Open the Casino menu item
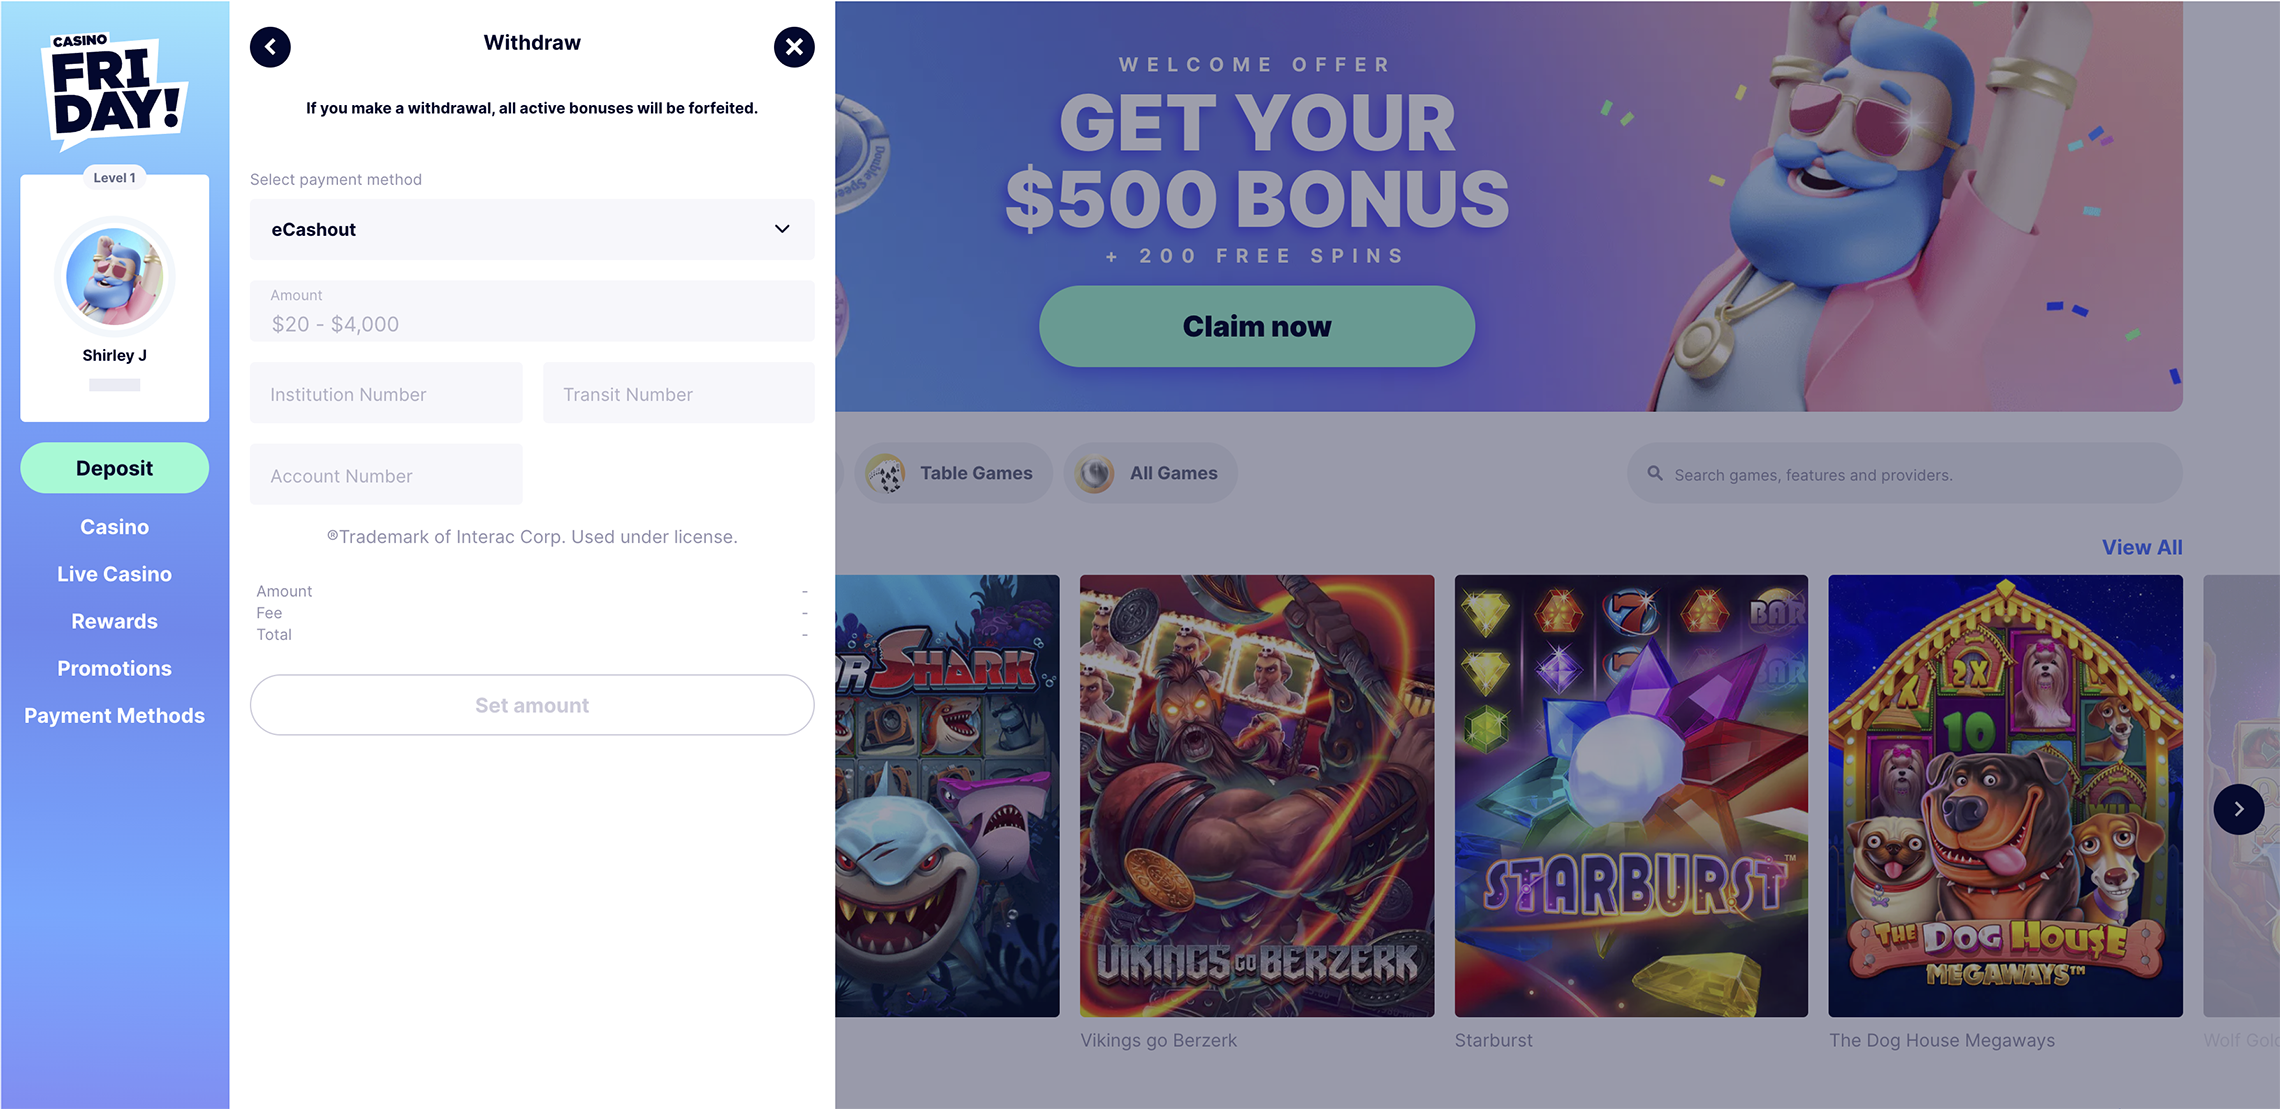The width and height of the screenshot is (2280, 1109). (115, 527)
